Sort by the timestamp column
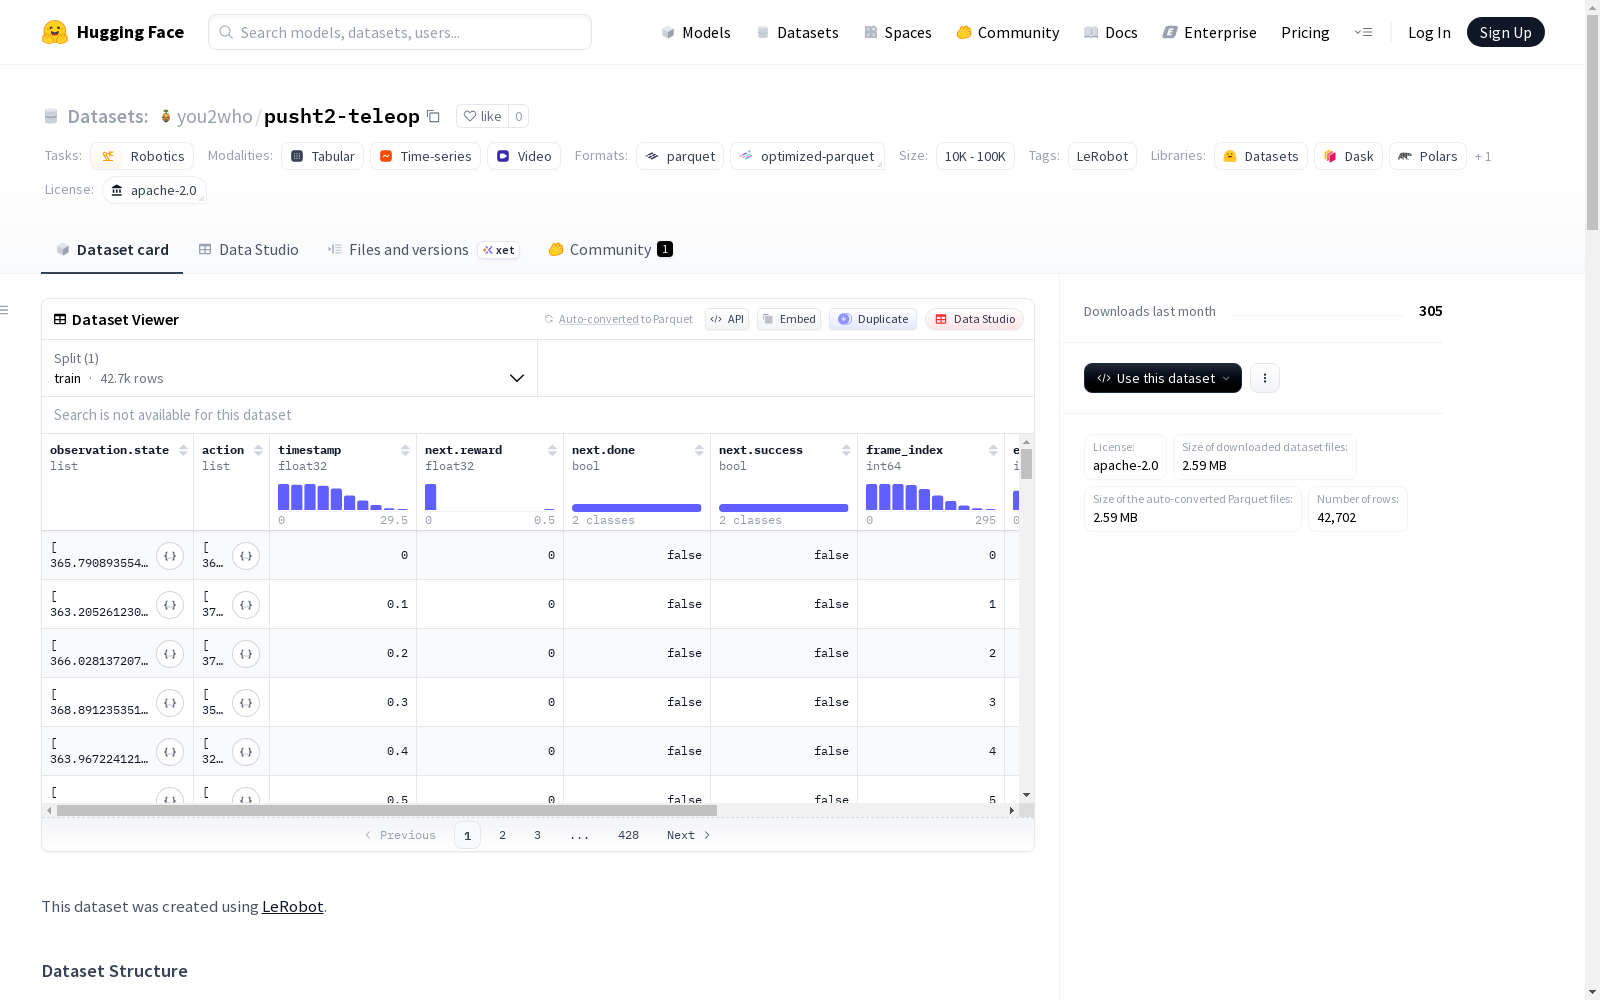The height and width of the screenshot is (1000, 1600). coord(405,450)
